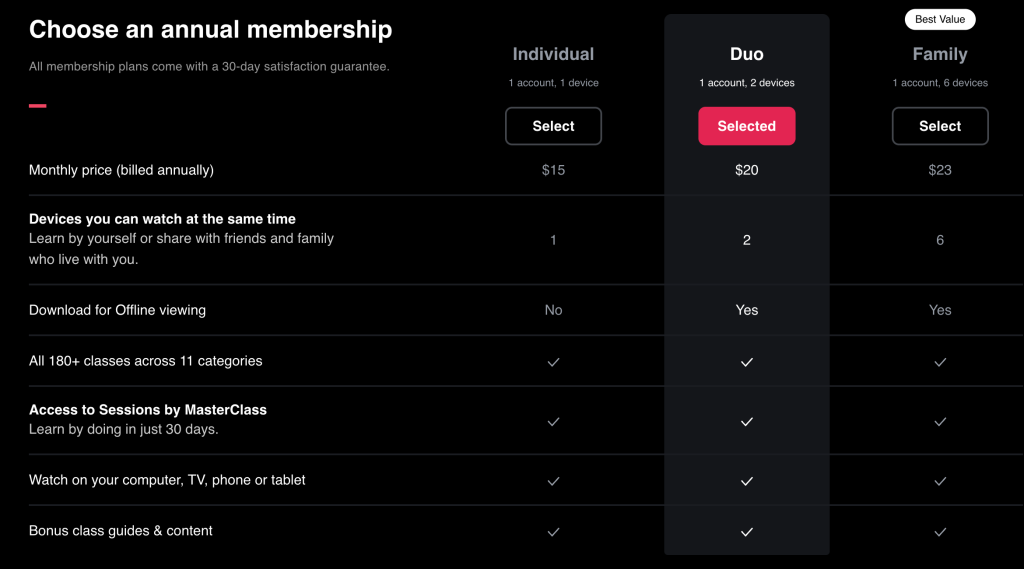Click the Access to Sessions by MasterClass label
1024x569 pixels.
coord(148,410)
